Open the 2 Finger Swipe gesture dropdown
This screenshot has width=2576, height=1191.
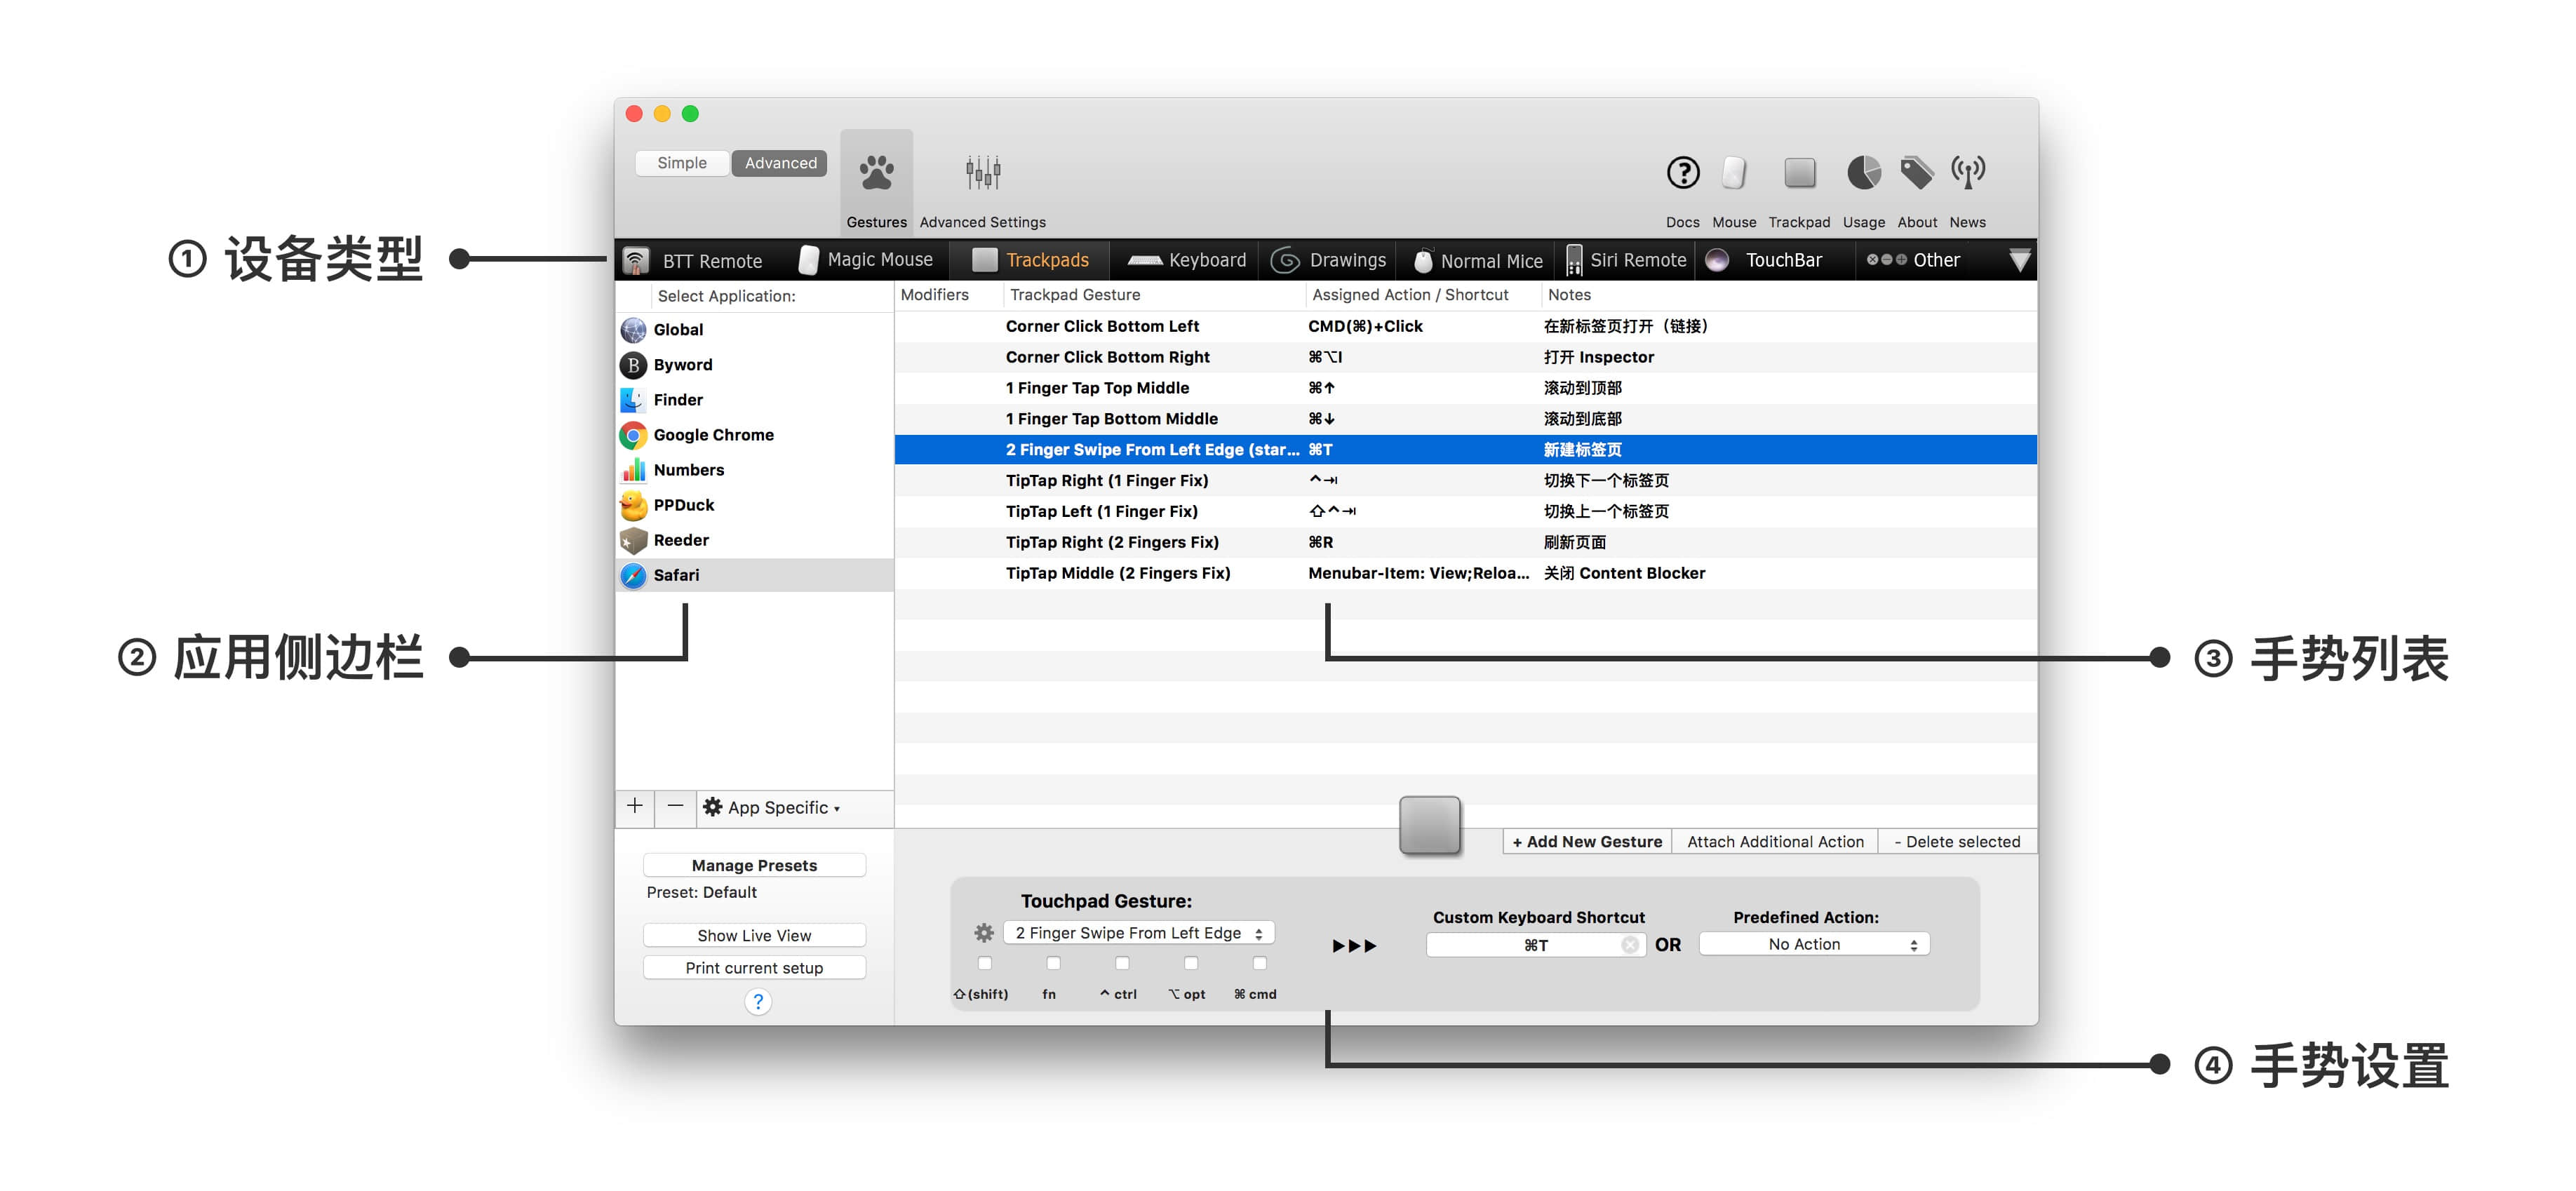(x=1138, y=932)
